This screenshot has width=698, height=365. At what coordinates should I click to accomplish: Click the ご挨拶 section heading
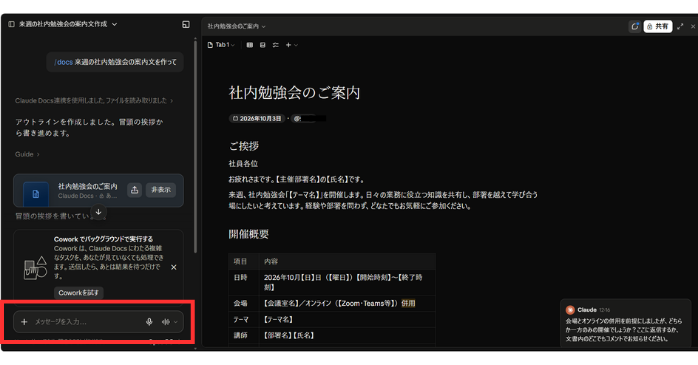[x=243, y=146]
